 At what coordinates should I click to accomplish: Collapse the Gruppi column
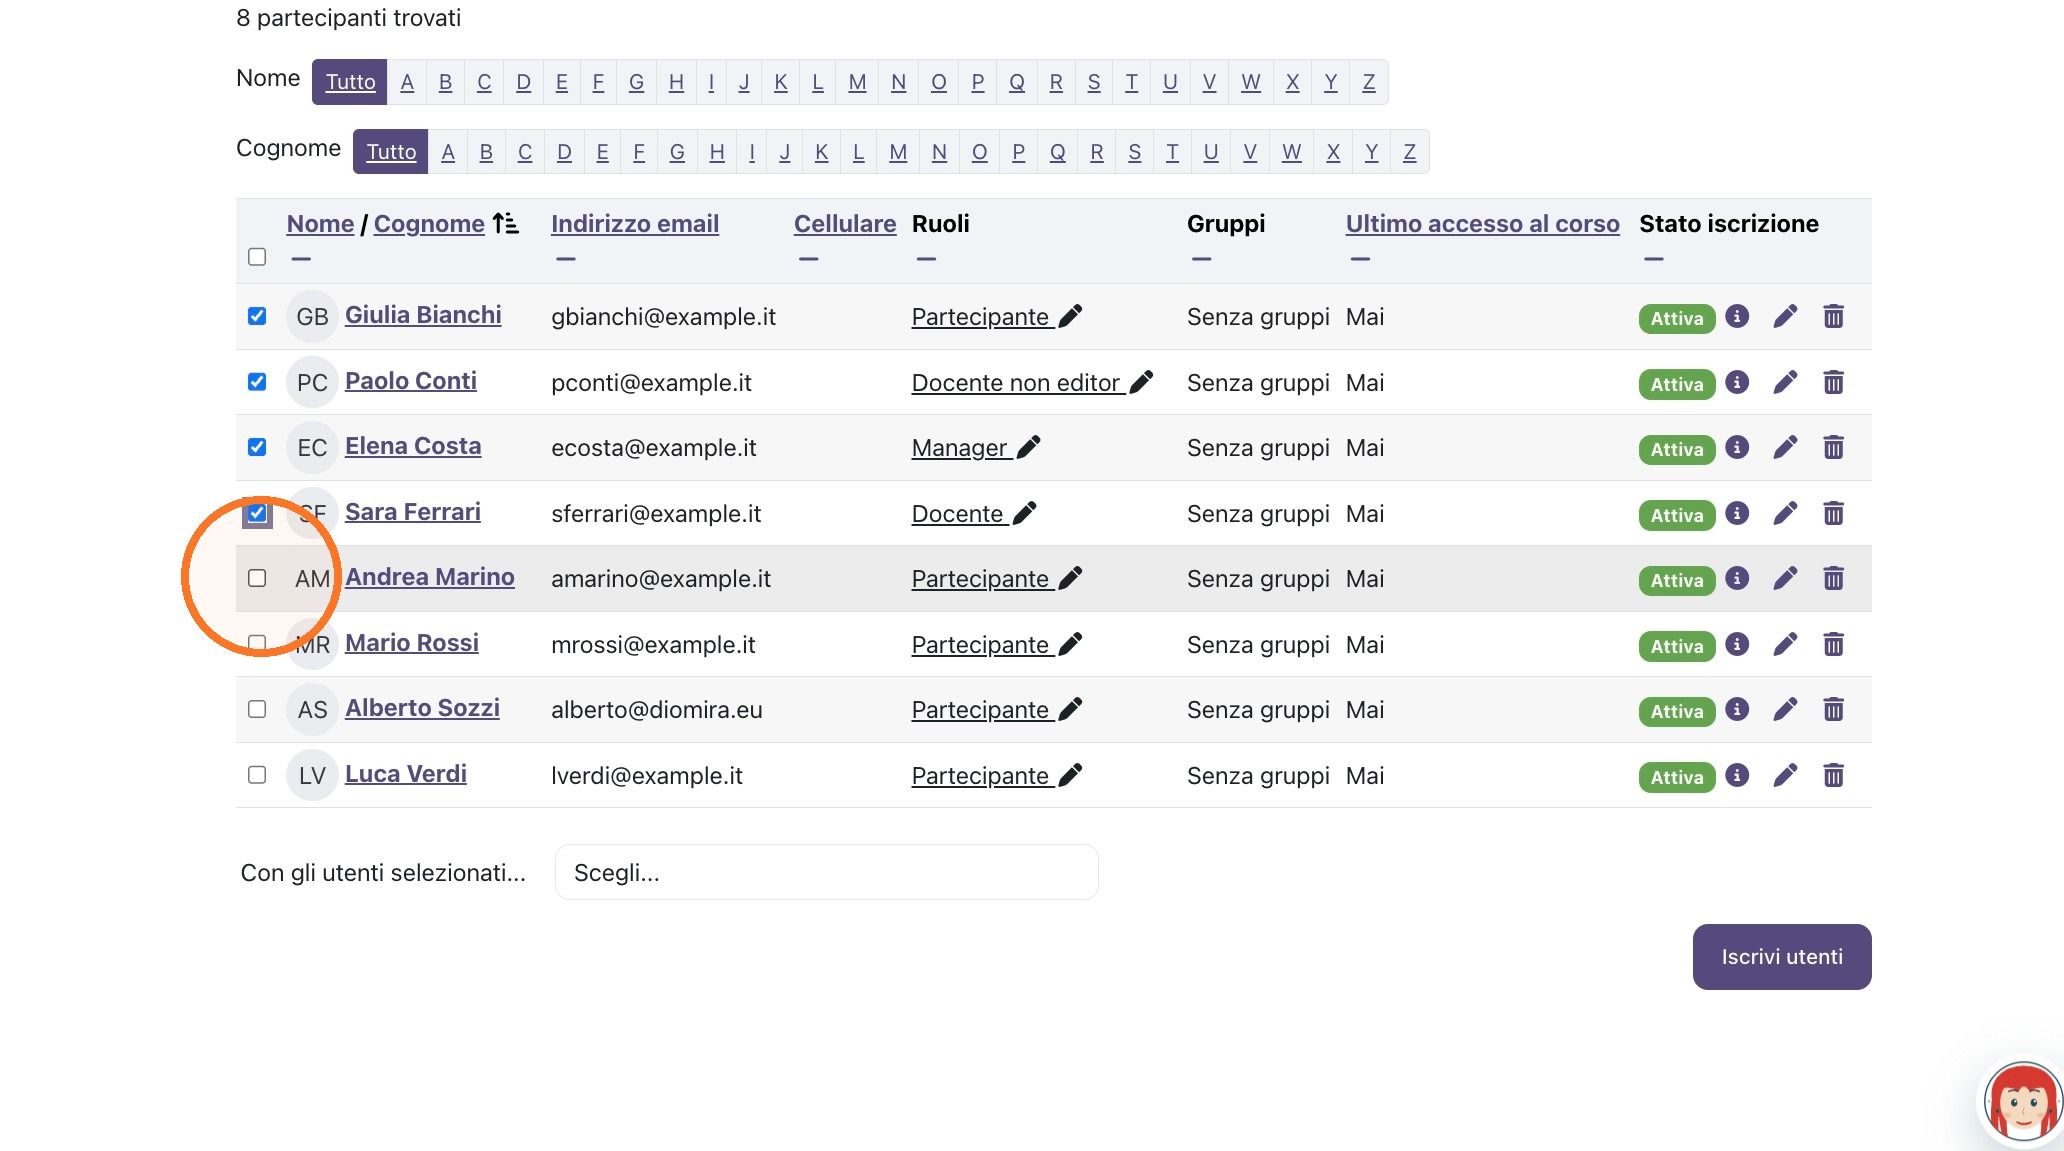point(1202,259)
